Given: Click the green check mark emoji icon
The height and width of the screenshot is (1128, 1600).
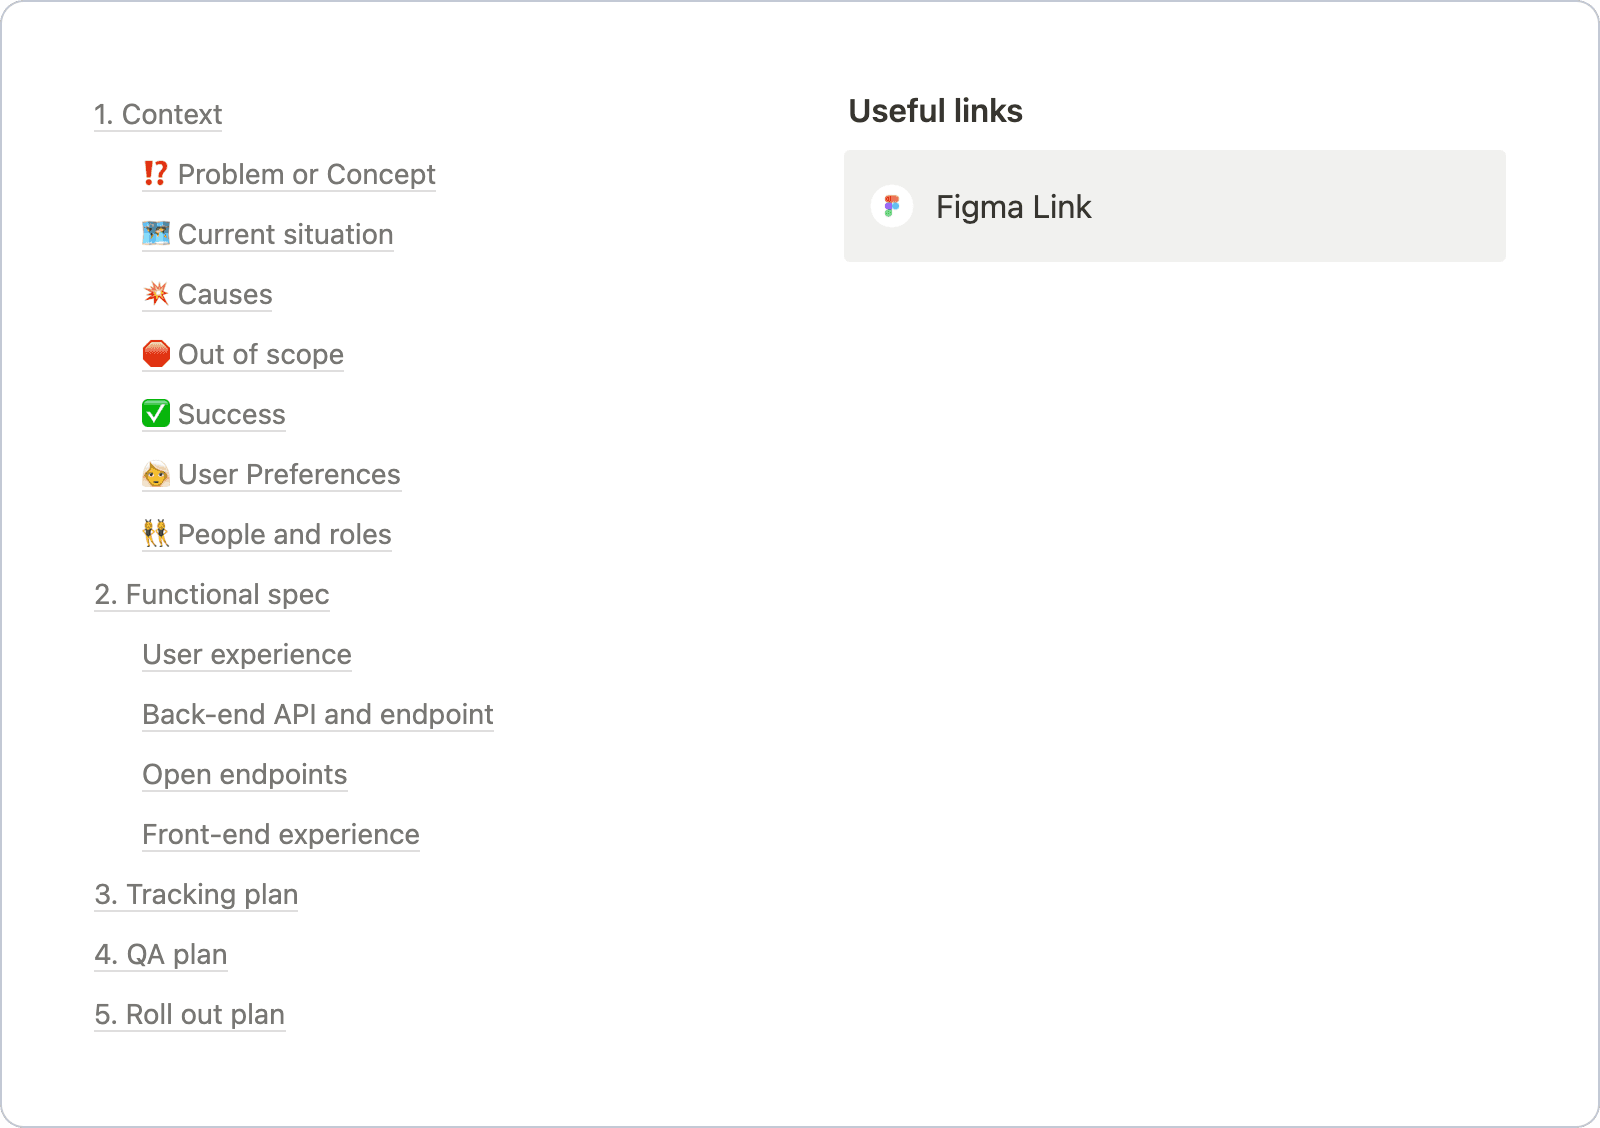Looking at the screenshot, I should point(156,414).
